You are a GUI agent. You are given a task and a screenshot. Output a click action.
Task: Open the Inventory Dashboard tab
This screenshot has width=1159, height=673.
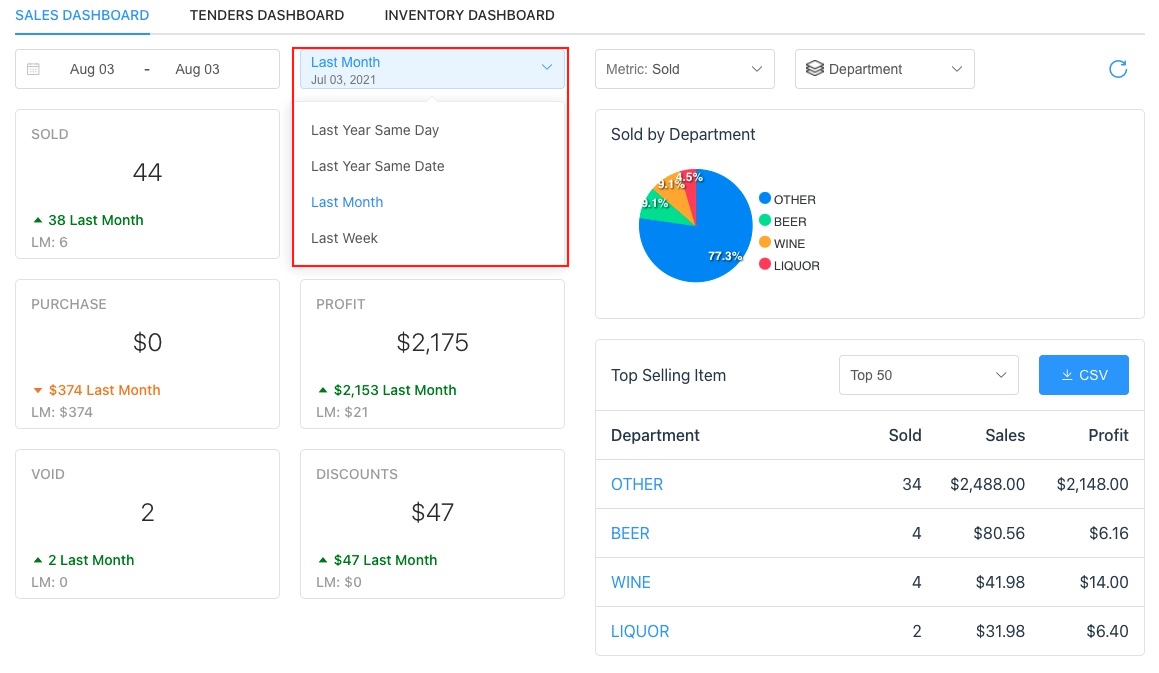click(x=469, y=15)
